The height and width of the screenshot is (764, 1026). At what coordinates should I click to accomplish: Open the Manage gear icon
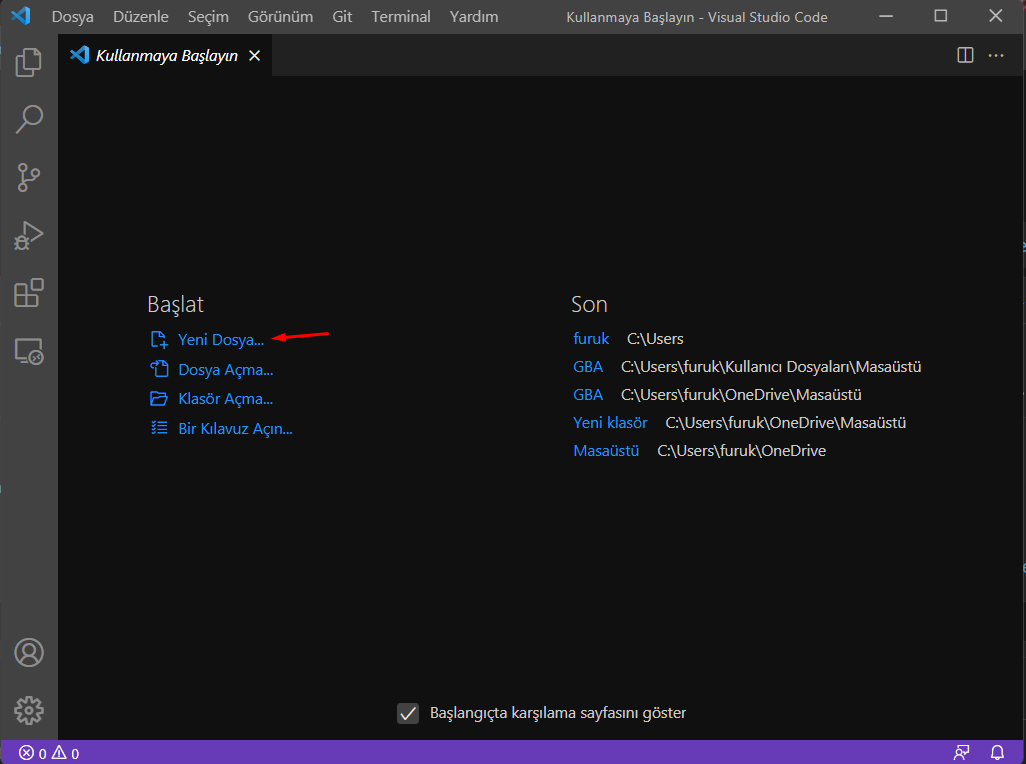pyautogui.click(x=29, y=710)
